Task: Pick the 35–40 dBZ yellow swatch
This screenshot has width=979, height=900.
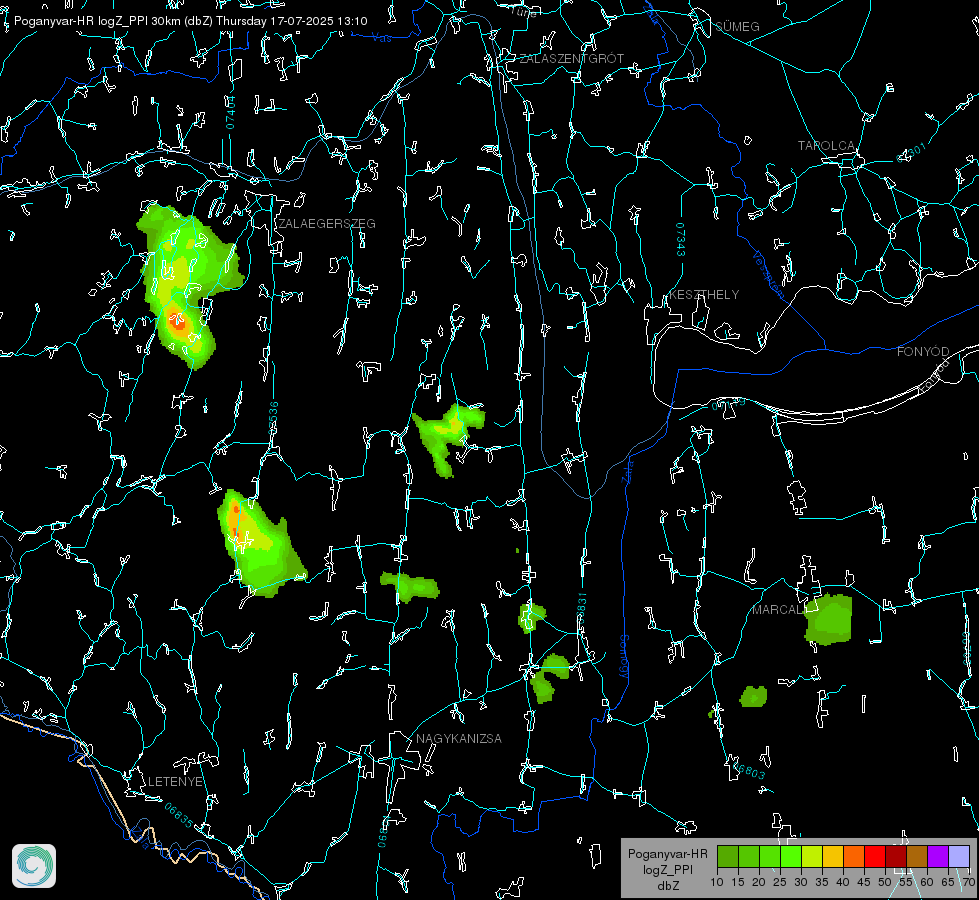Action: click(x=833, y=856)
